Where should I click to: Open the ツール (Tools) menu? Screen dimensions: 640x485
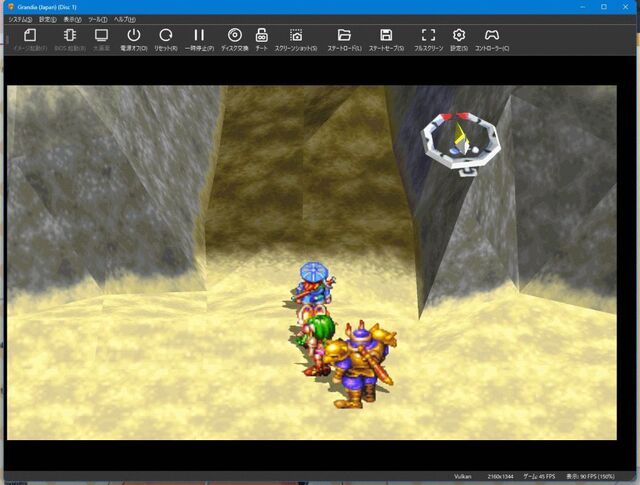[x=98, y=20]
